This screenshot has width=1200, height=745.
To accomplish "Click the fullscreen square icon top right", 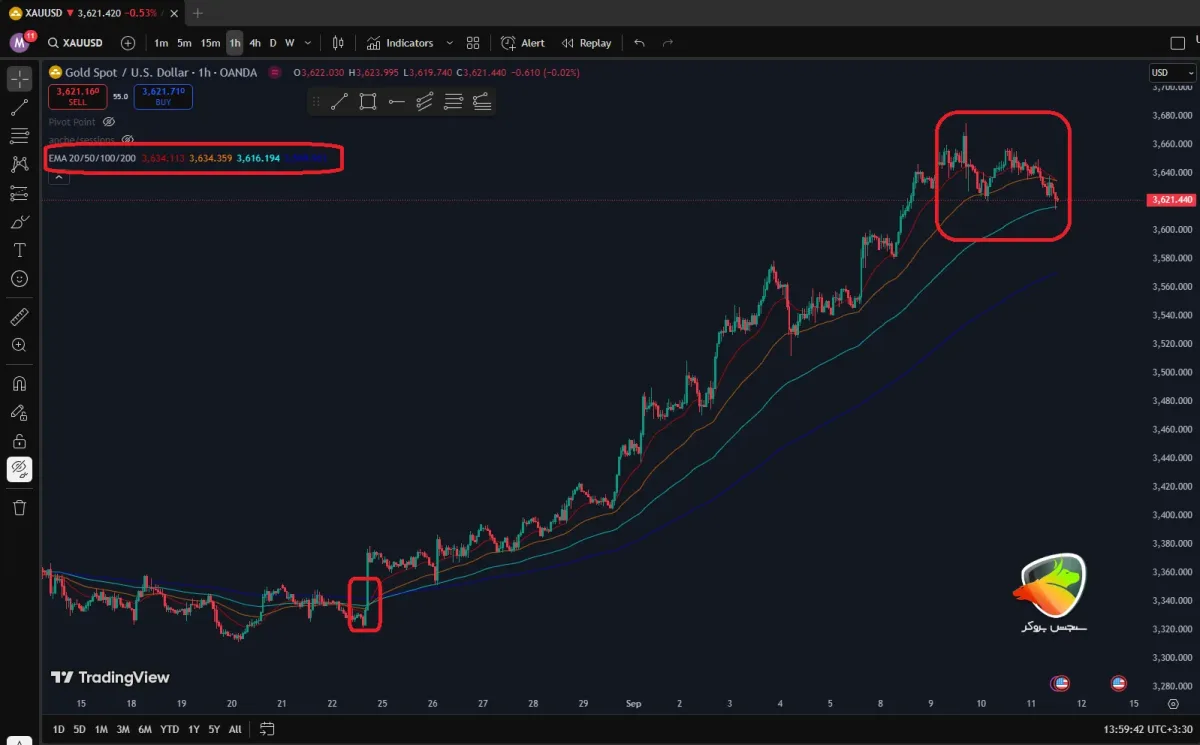I will click(1177, 43).
